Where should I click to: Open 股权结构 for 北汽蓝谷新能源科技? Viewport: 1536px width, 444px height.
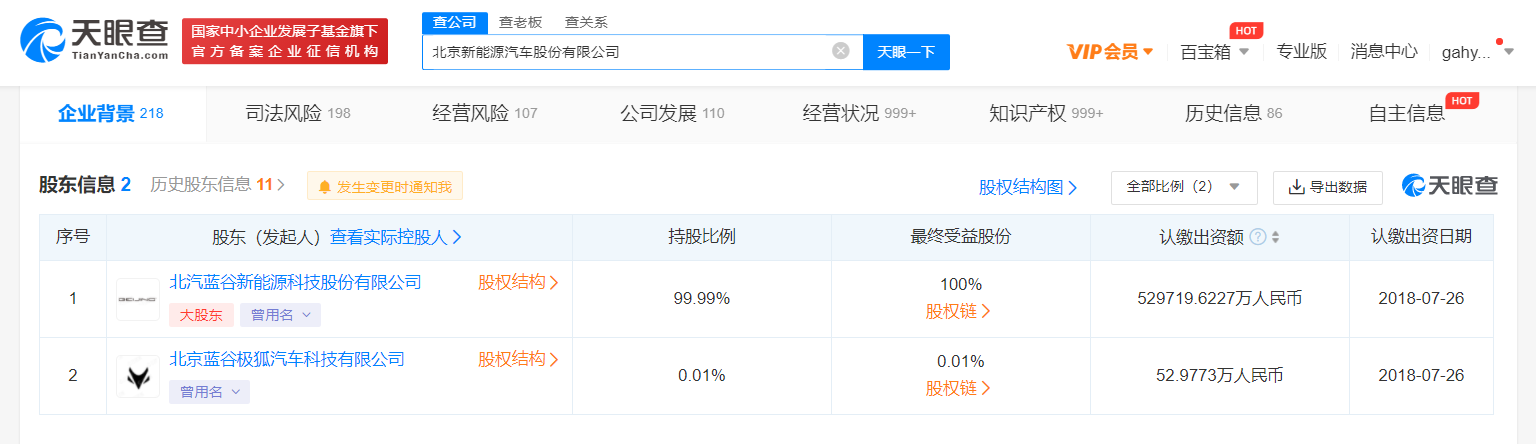[x=518, y=282]
